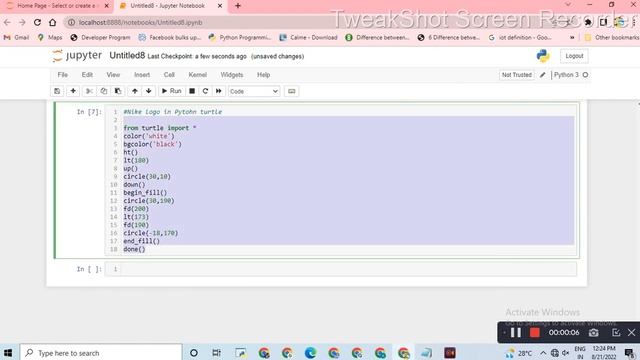640x360 pixels.
Task: Save the notebook with the toolbar save icon
Action: 57,91
